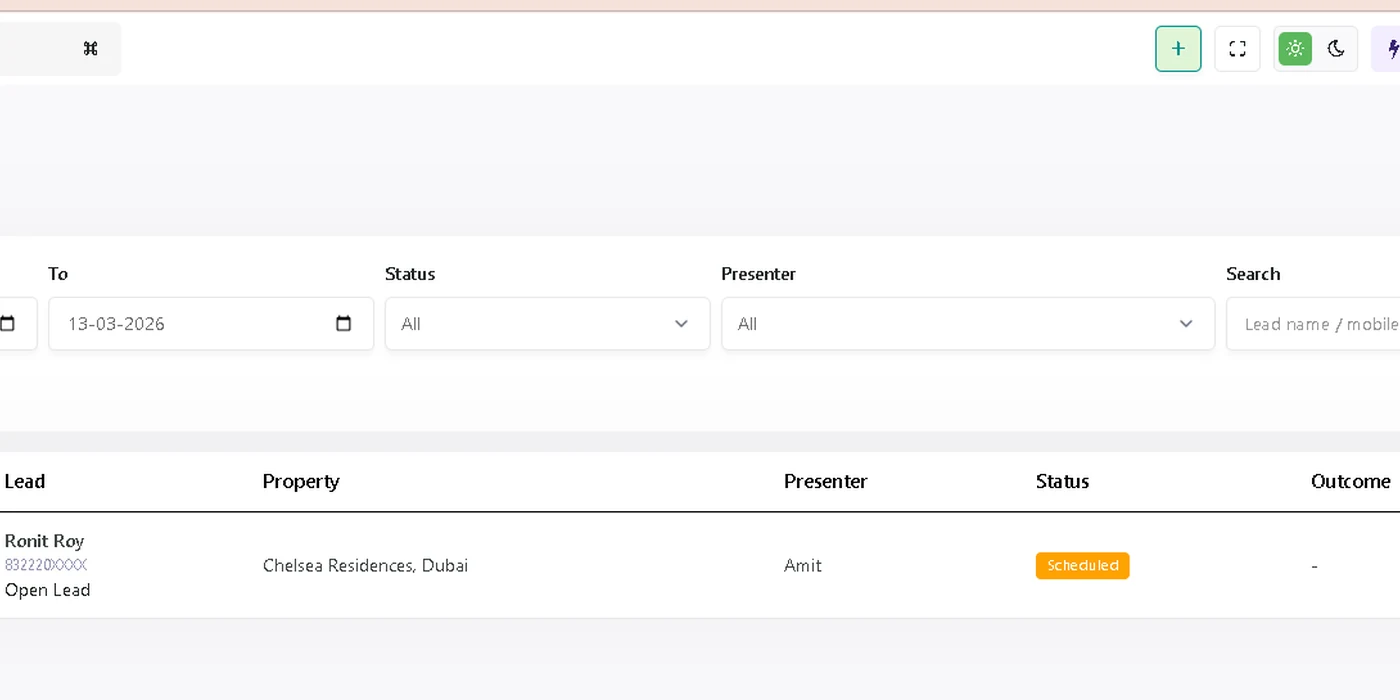1400x700 pixels.
Task: Enter fullscreen mode with the expand icon
Action: [x=1237, y=49]
